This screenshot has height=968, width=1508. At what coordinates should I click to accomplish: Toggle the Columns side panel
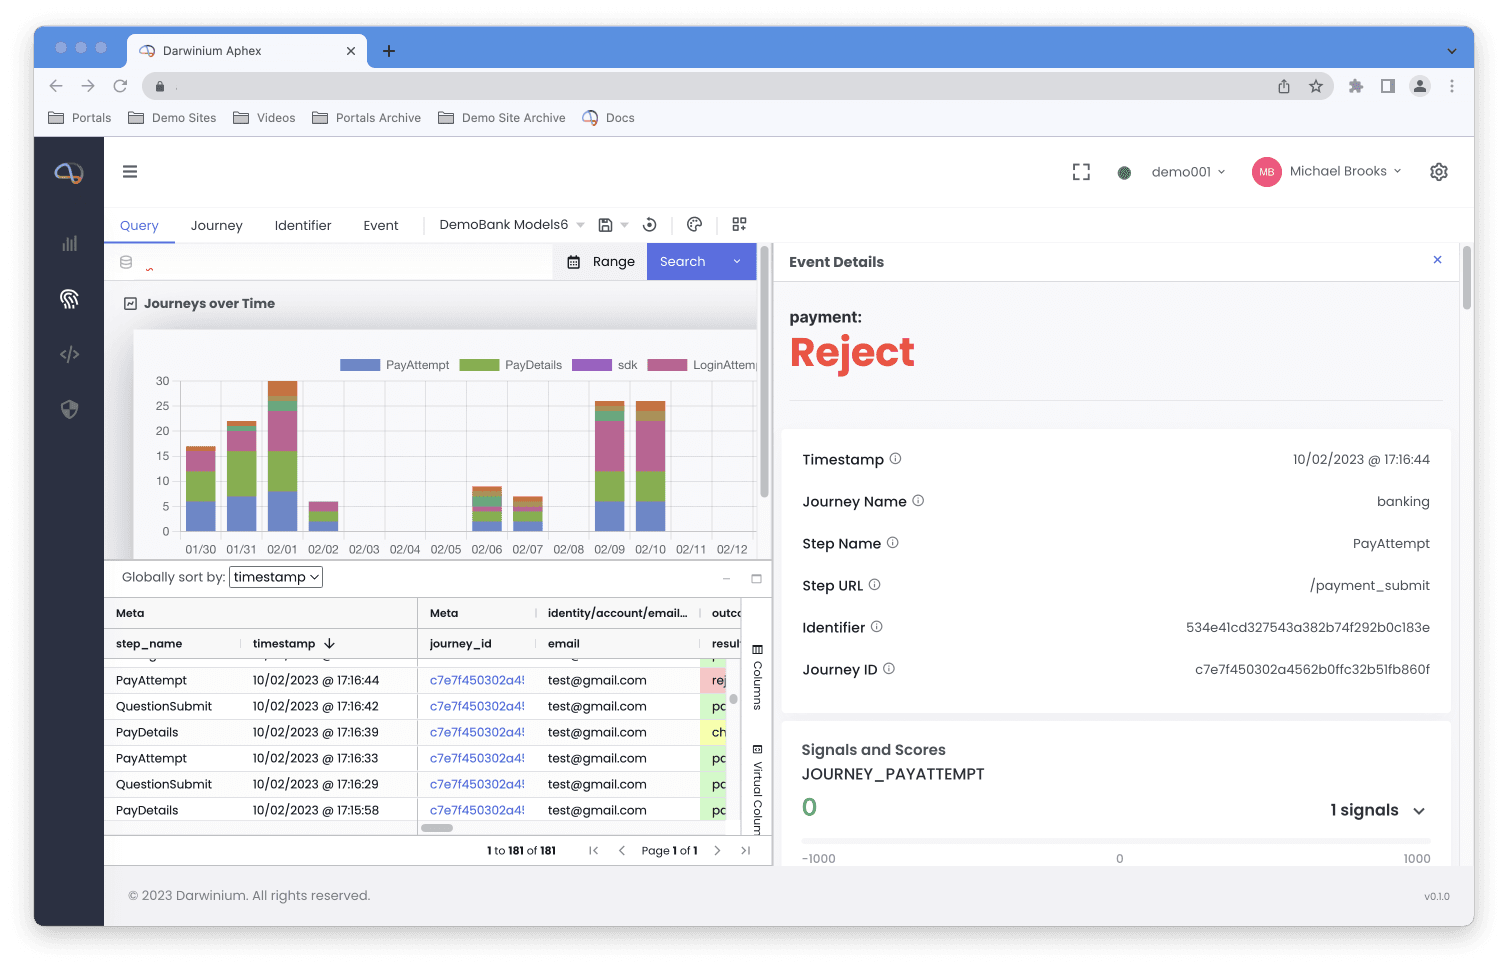(757, 678)
